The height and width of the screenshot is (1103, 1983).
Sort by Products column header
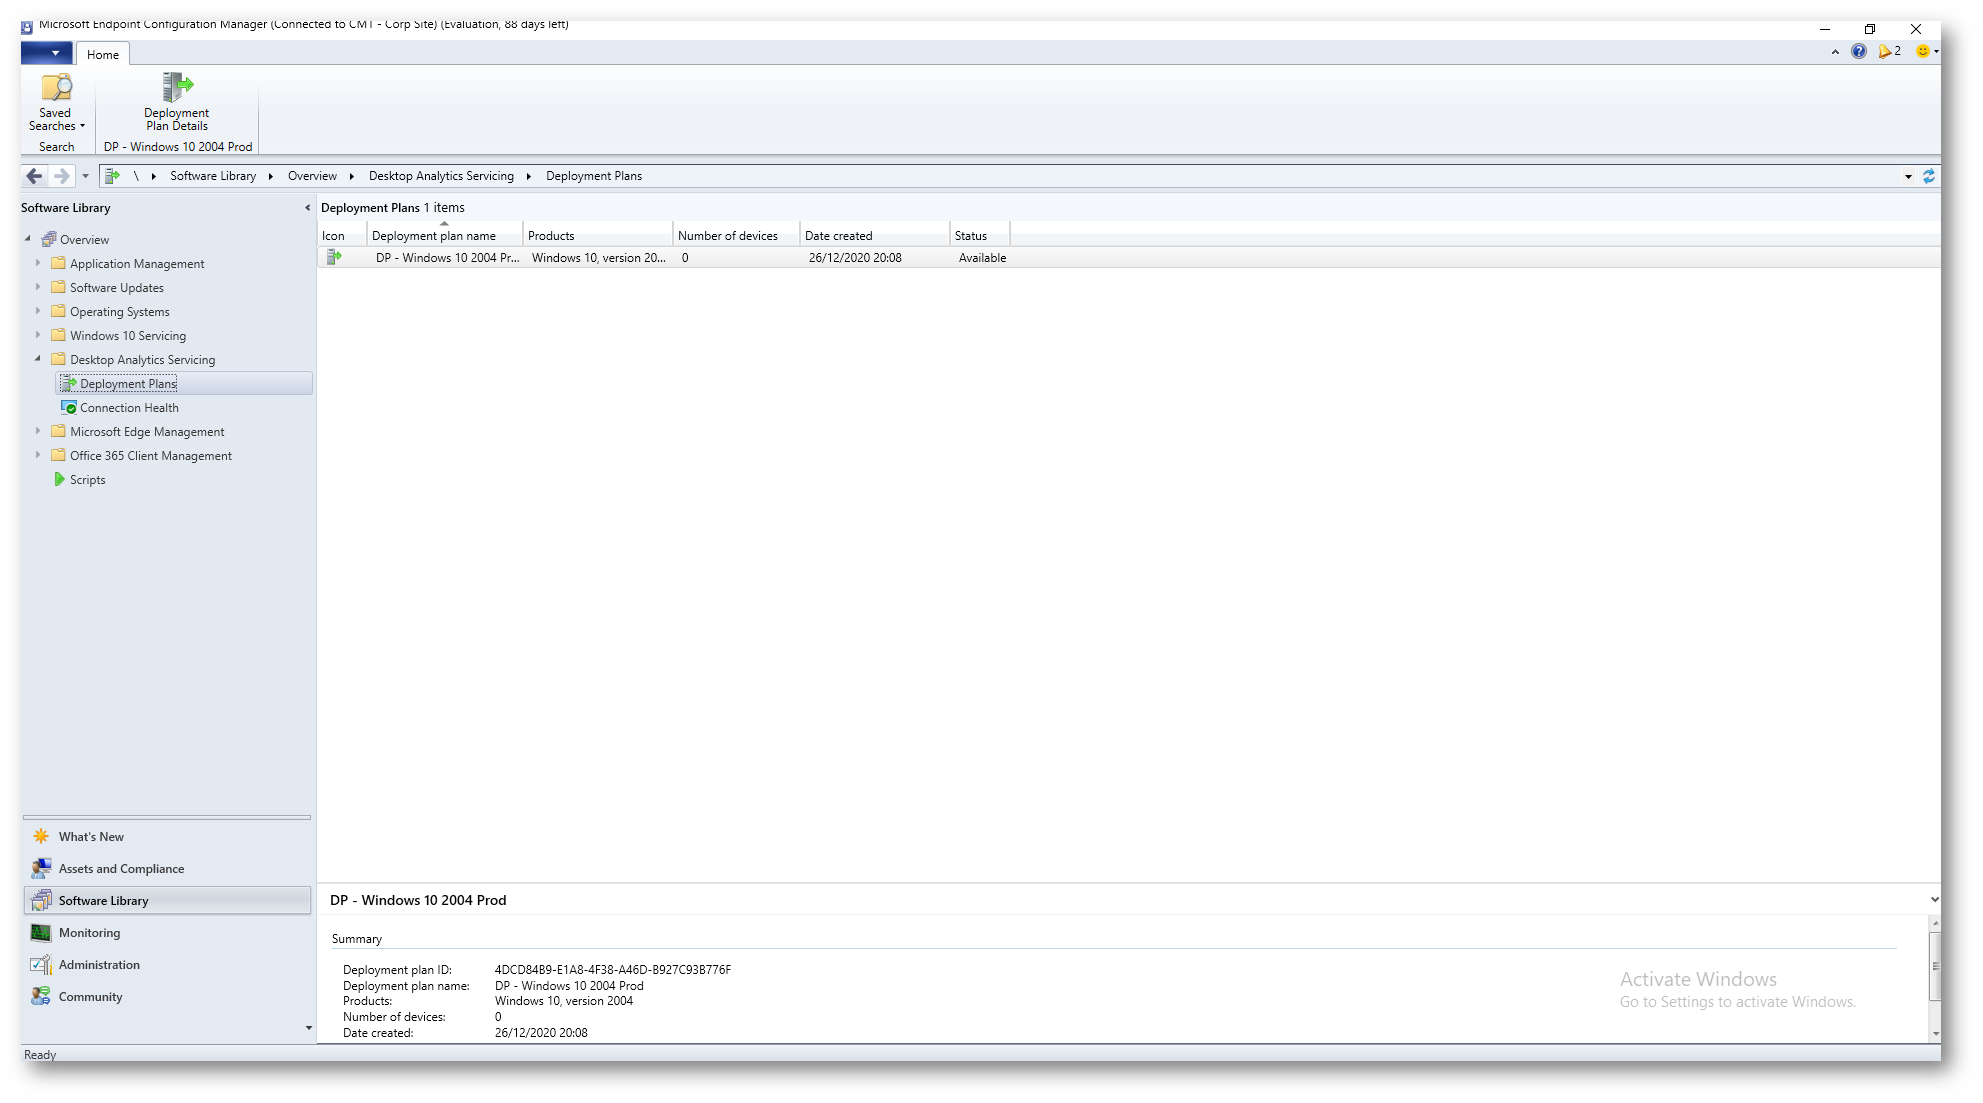[x=598, y=236]
